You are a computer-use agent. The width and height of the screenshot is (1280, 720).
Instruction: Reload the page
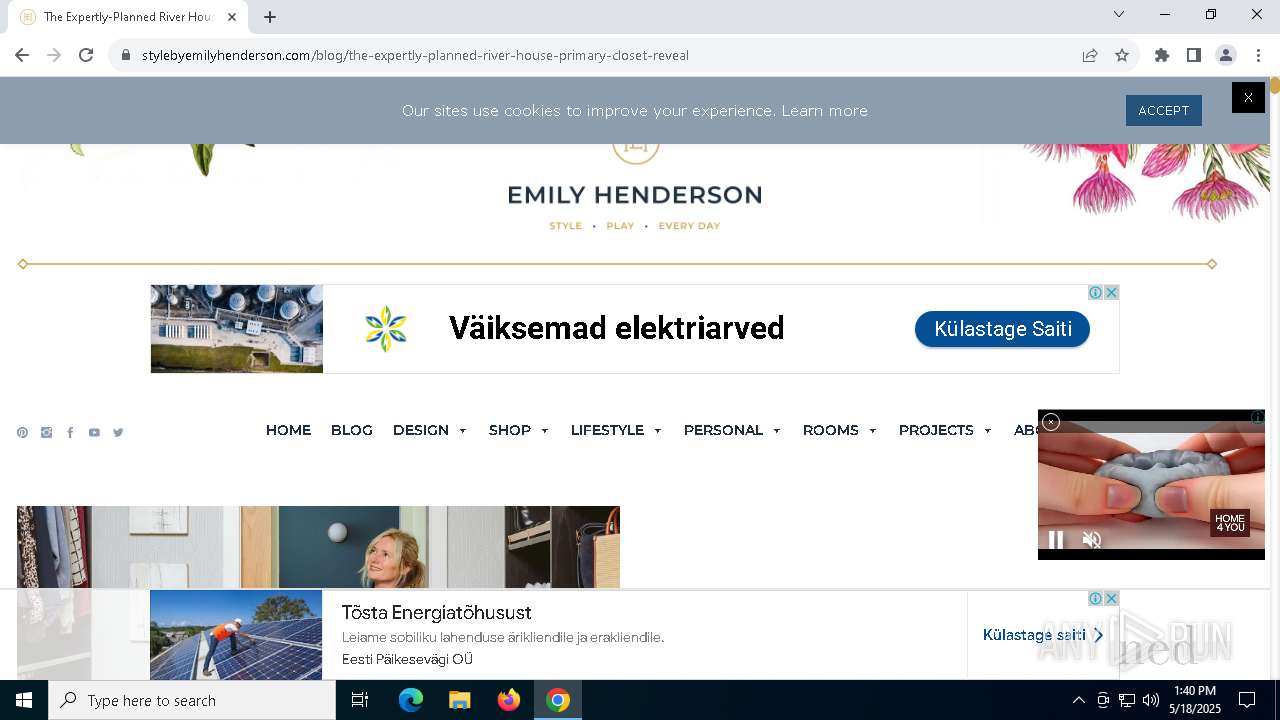[86, 55]
